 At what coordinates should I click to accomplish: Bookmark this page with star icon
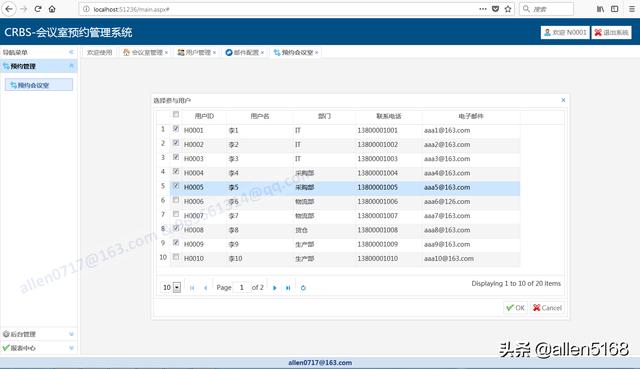(x=508, y=9)
